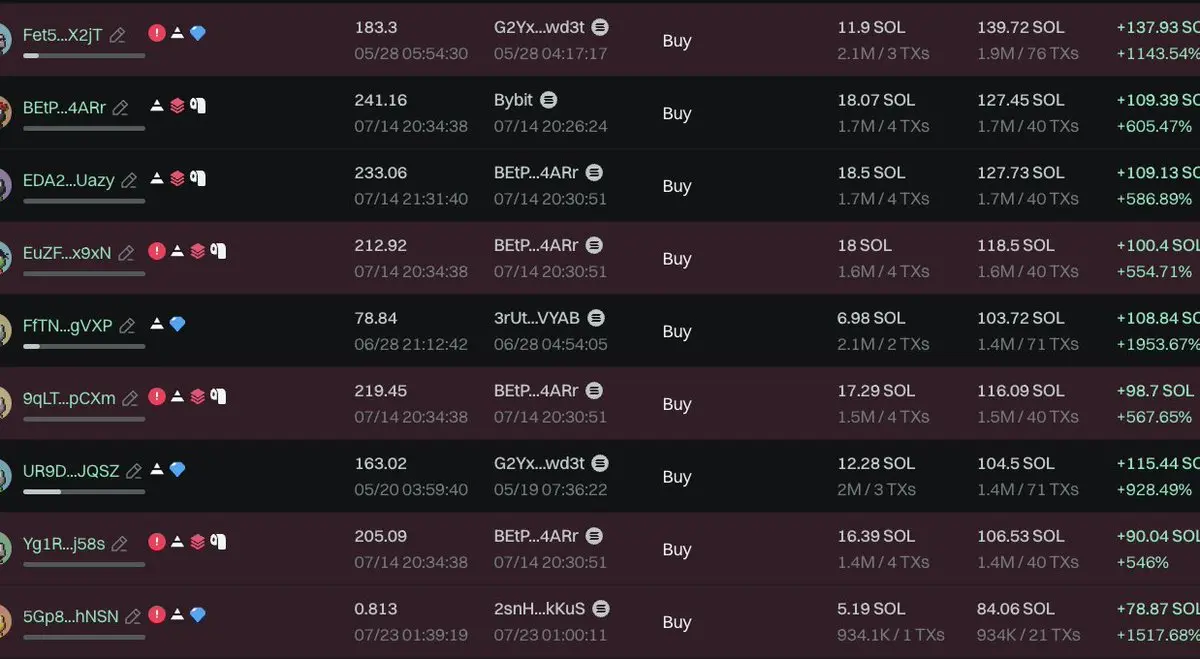Click the progress bar under UR9D...JQSZ

click(x=84, y=492)
